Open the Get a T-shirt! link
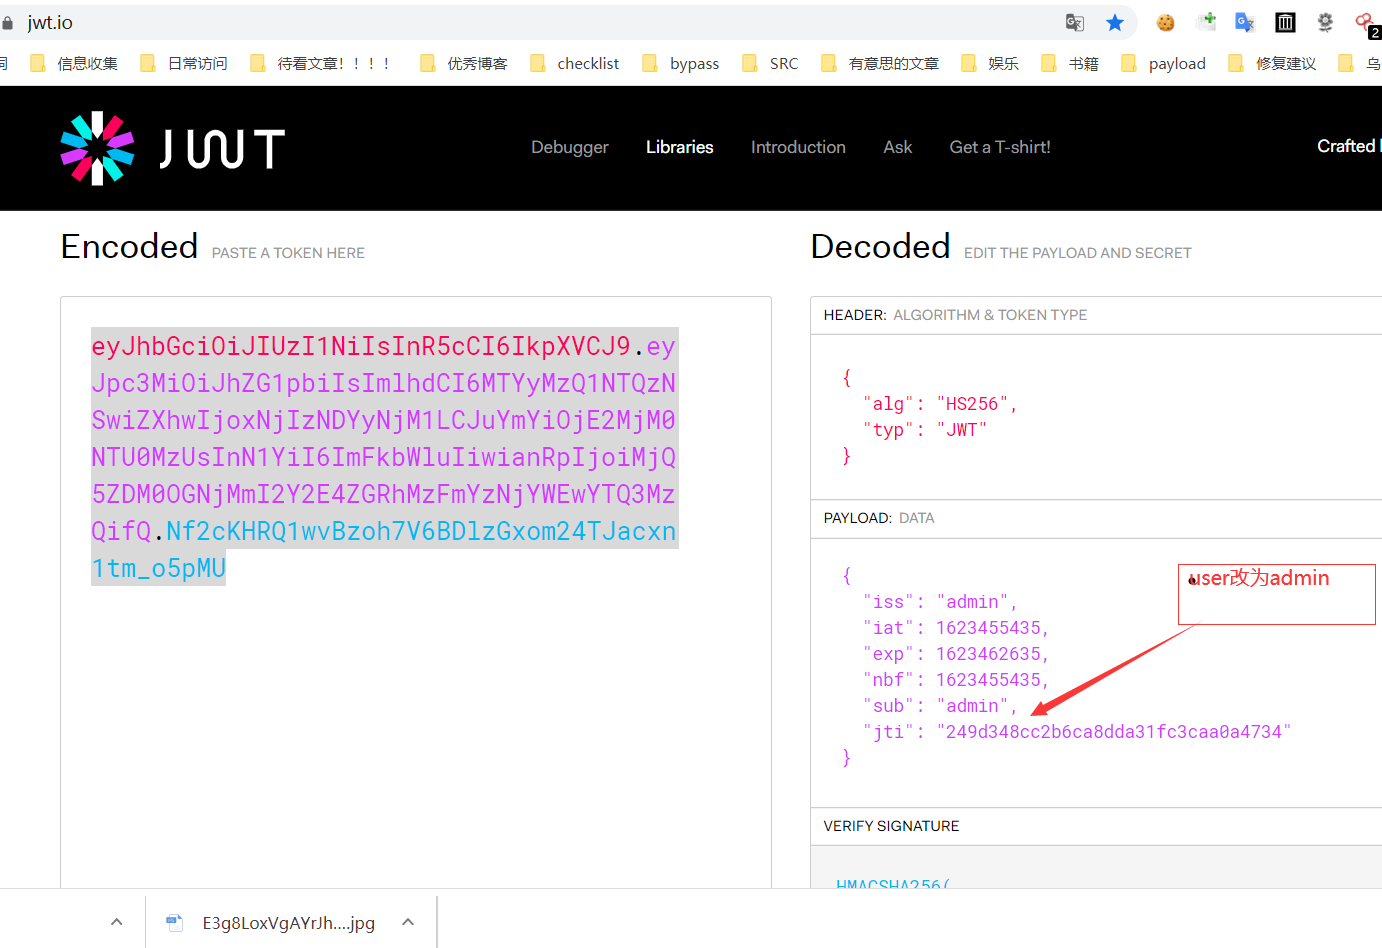Viewport: 1382px width, 948px height. tap(1000, 147)
